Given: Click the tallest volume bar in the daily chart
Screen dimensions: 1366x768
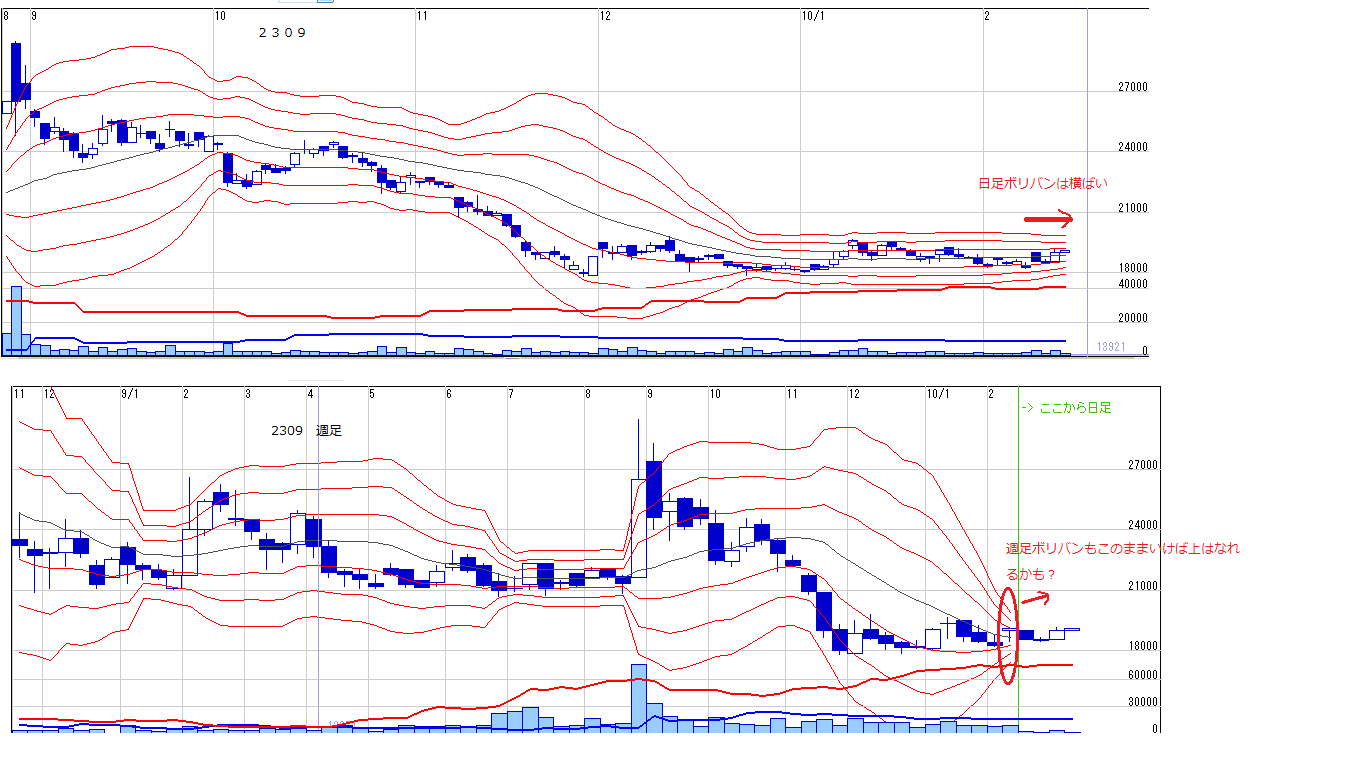Looking at the screenshot, I should click(x=16, y=320).
